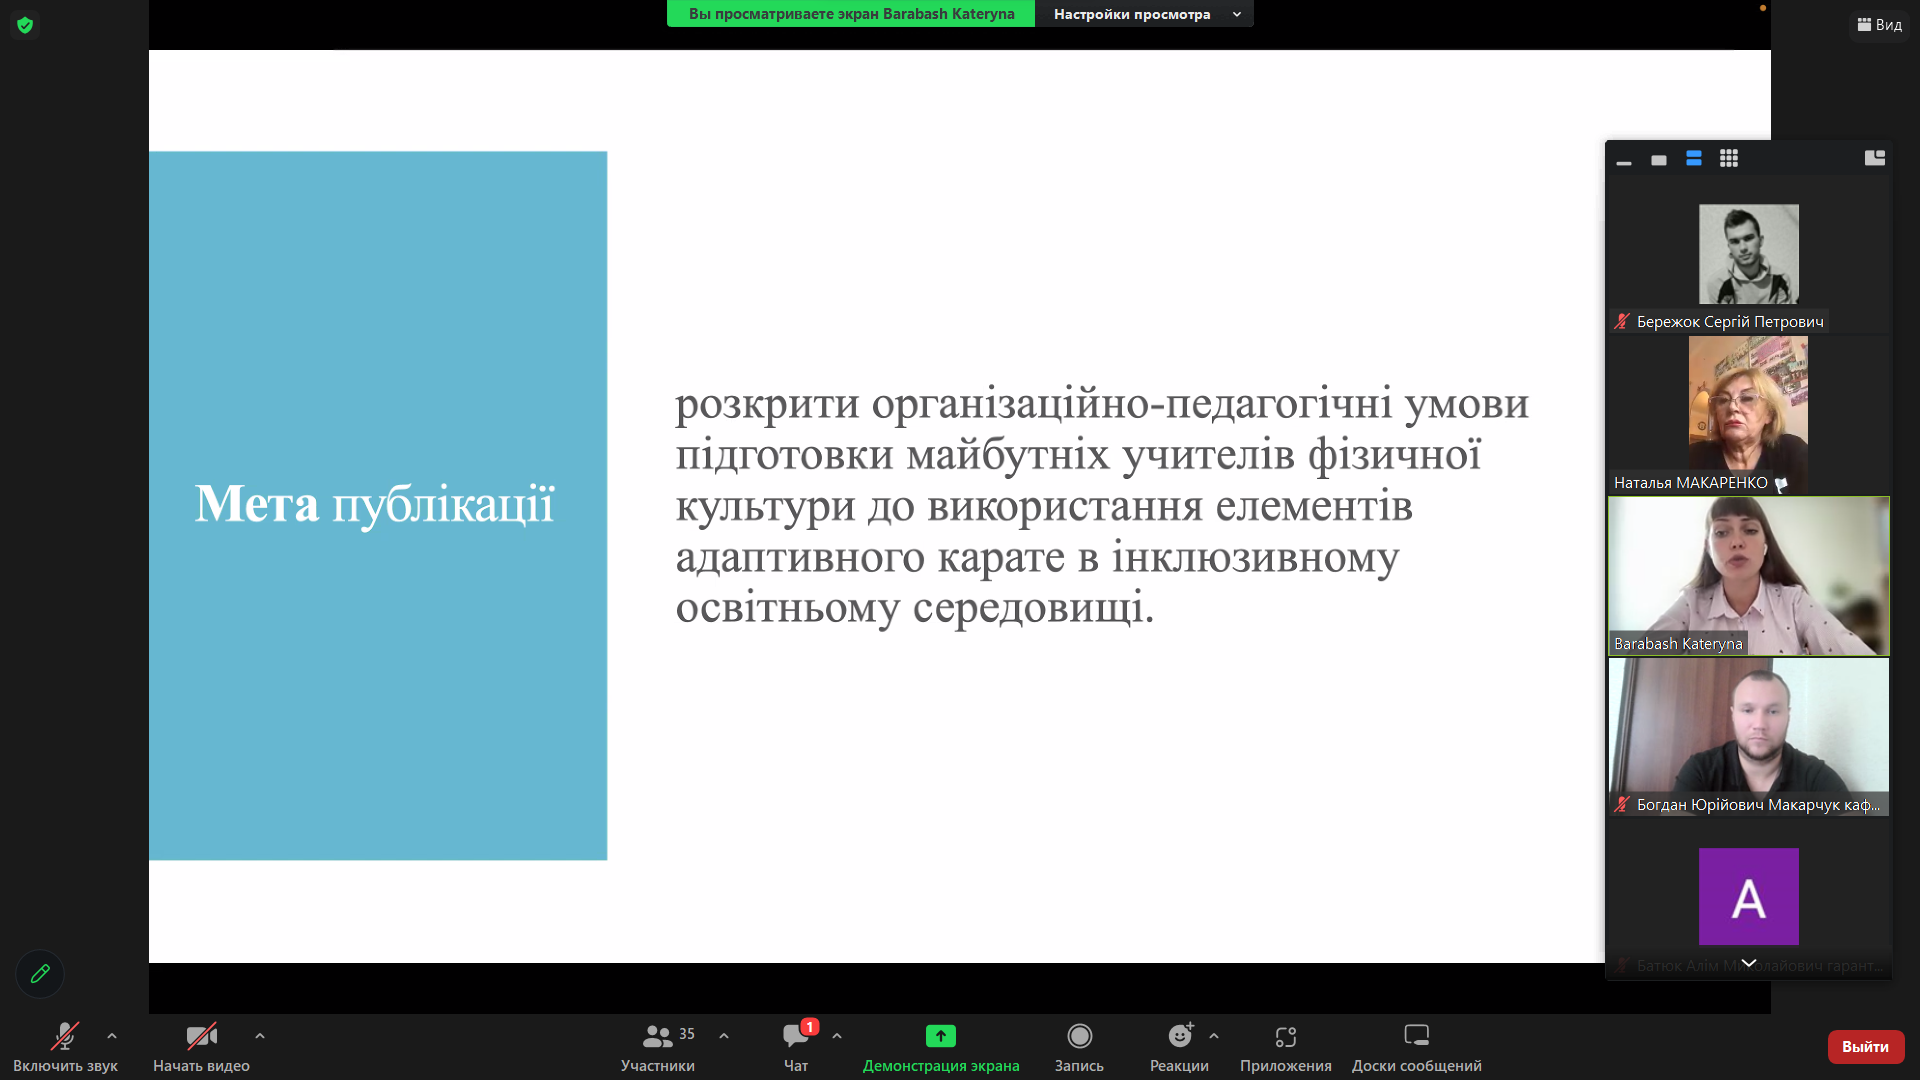The width and height of the screenshot is (1920, 1080).
Task: Start screen sharing with Демонстрация экрана
Action: [940, 1046]
